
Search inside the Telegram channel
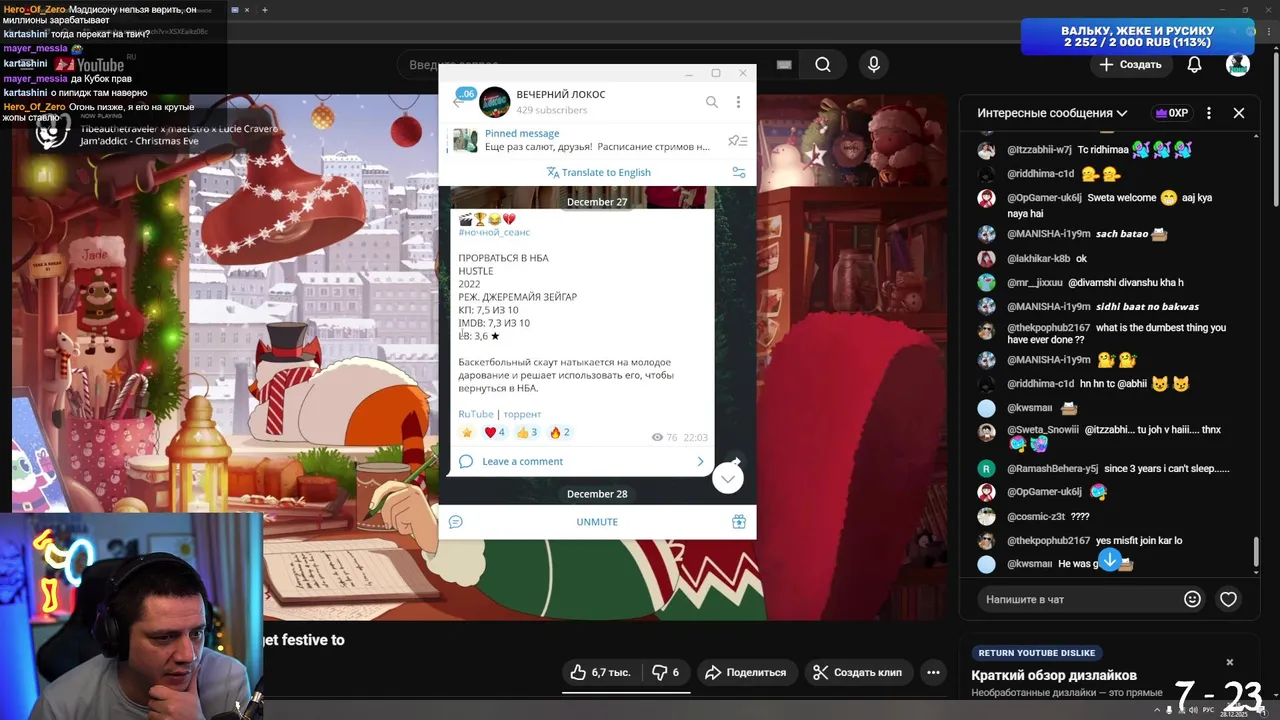(712, 102)
